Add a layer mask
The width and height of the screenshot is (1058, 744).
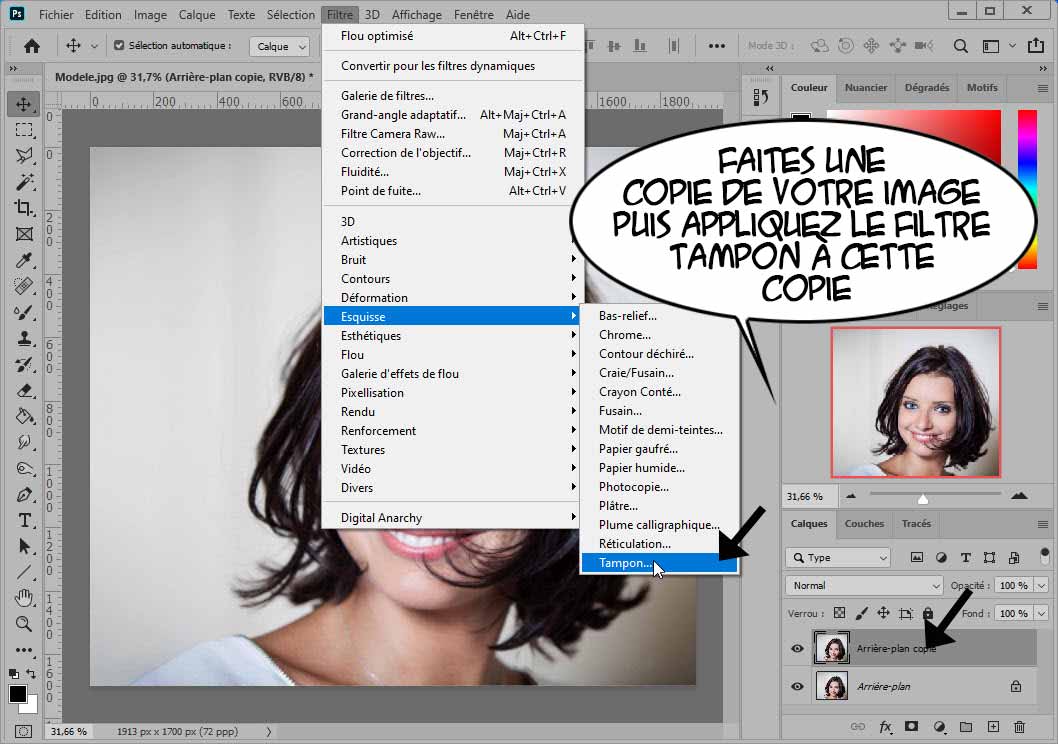(x=912, y=726)
